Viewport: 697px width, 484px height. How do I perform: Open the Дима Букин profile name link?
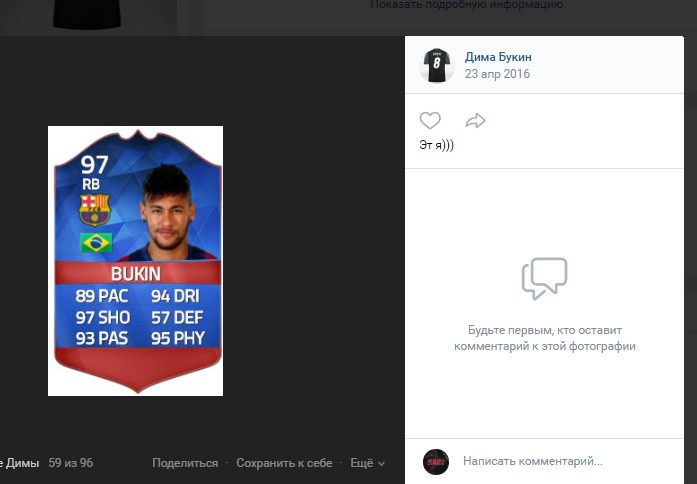498,57
